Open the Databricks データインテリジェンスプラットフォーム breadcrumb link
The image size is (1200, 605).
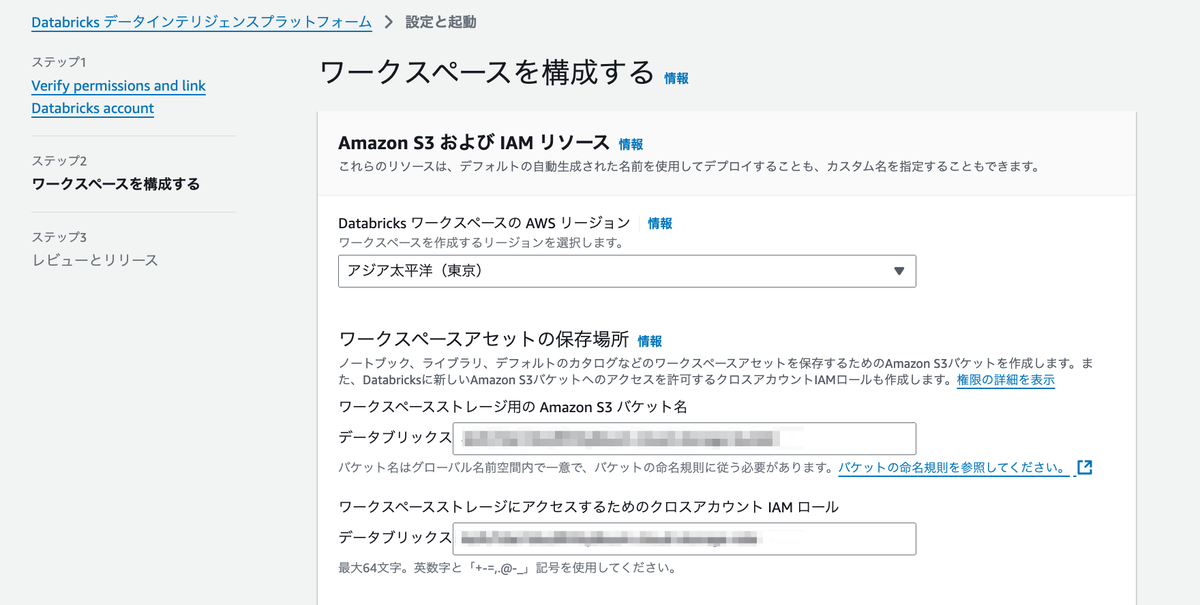click(x=201, y=22)
